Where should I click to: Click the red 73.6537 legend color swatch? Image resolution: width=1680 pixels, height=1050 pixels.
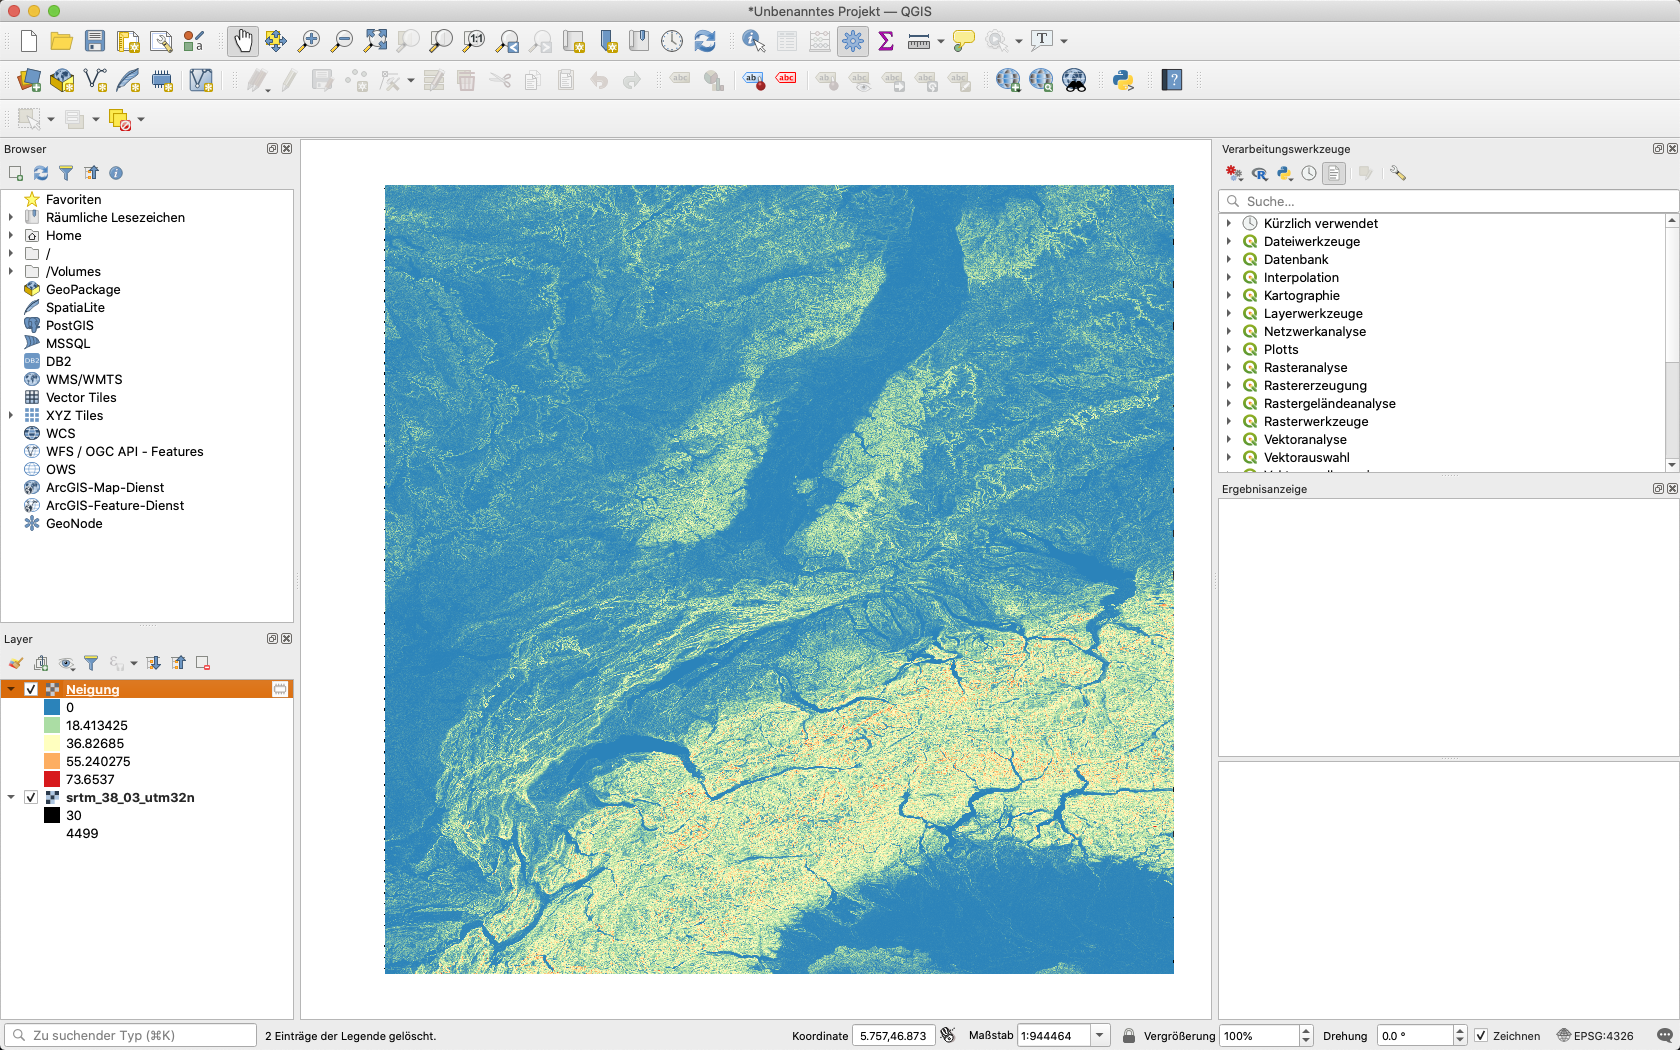52,779
